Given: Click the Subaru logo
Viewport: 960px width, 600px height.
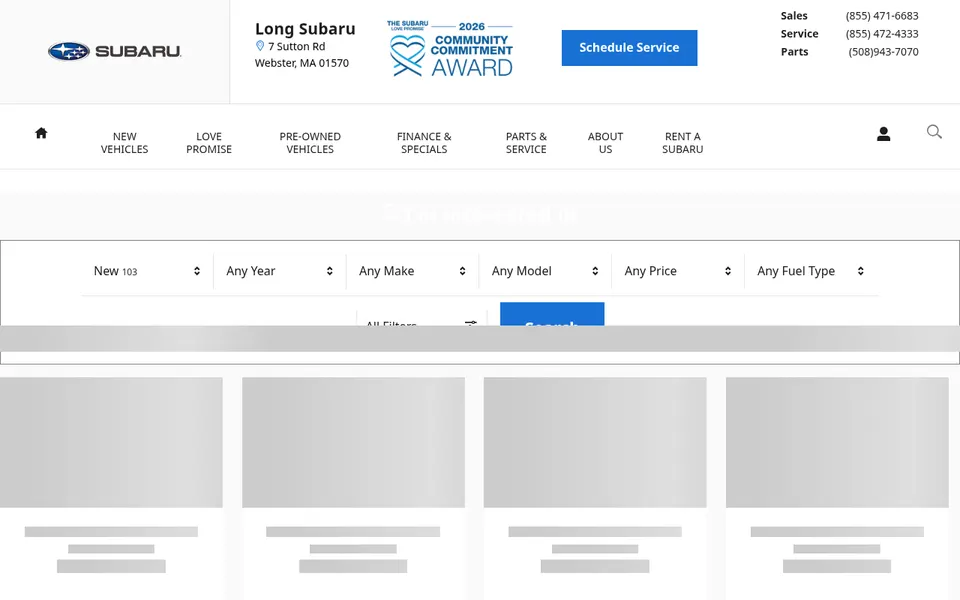Looking at the screenshot, I should click(114, 51).
